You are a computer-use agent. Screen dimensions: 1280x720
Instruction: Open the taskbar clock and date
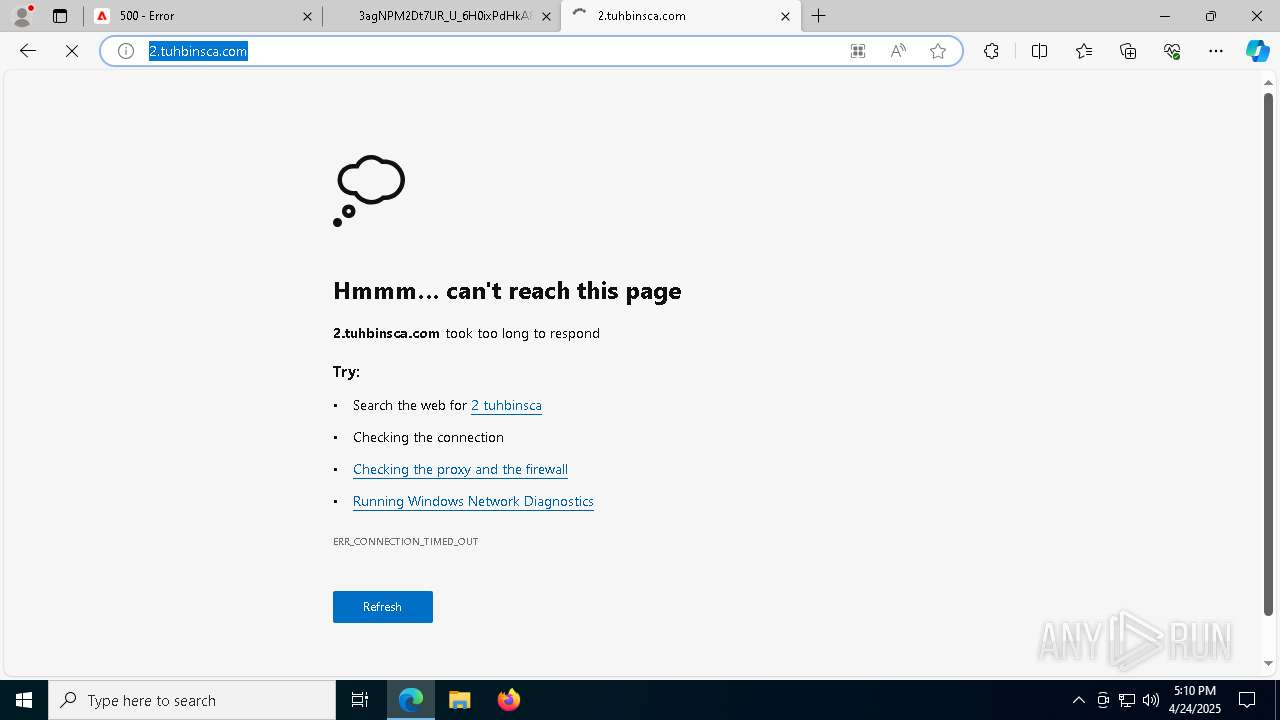[x=1194, y=700]
